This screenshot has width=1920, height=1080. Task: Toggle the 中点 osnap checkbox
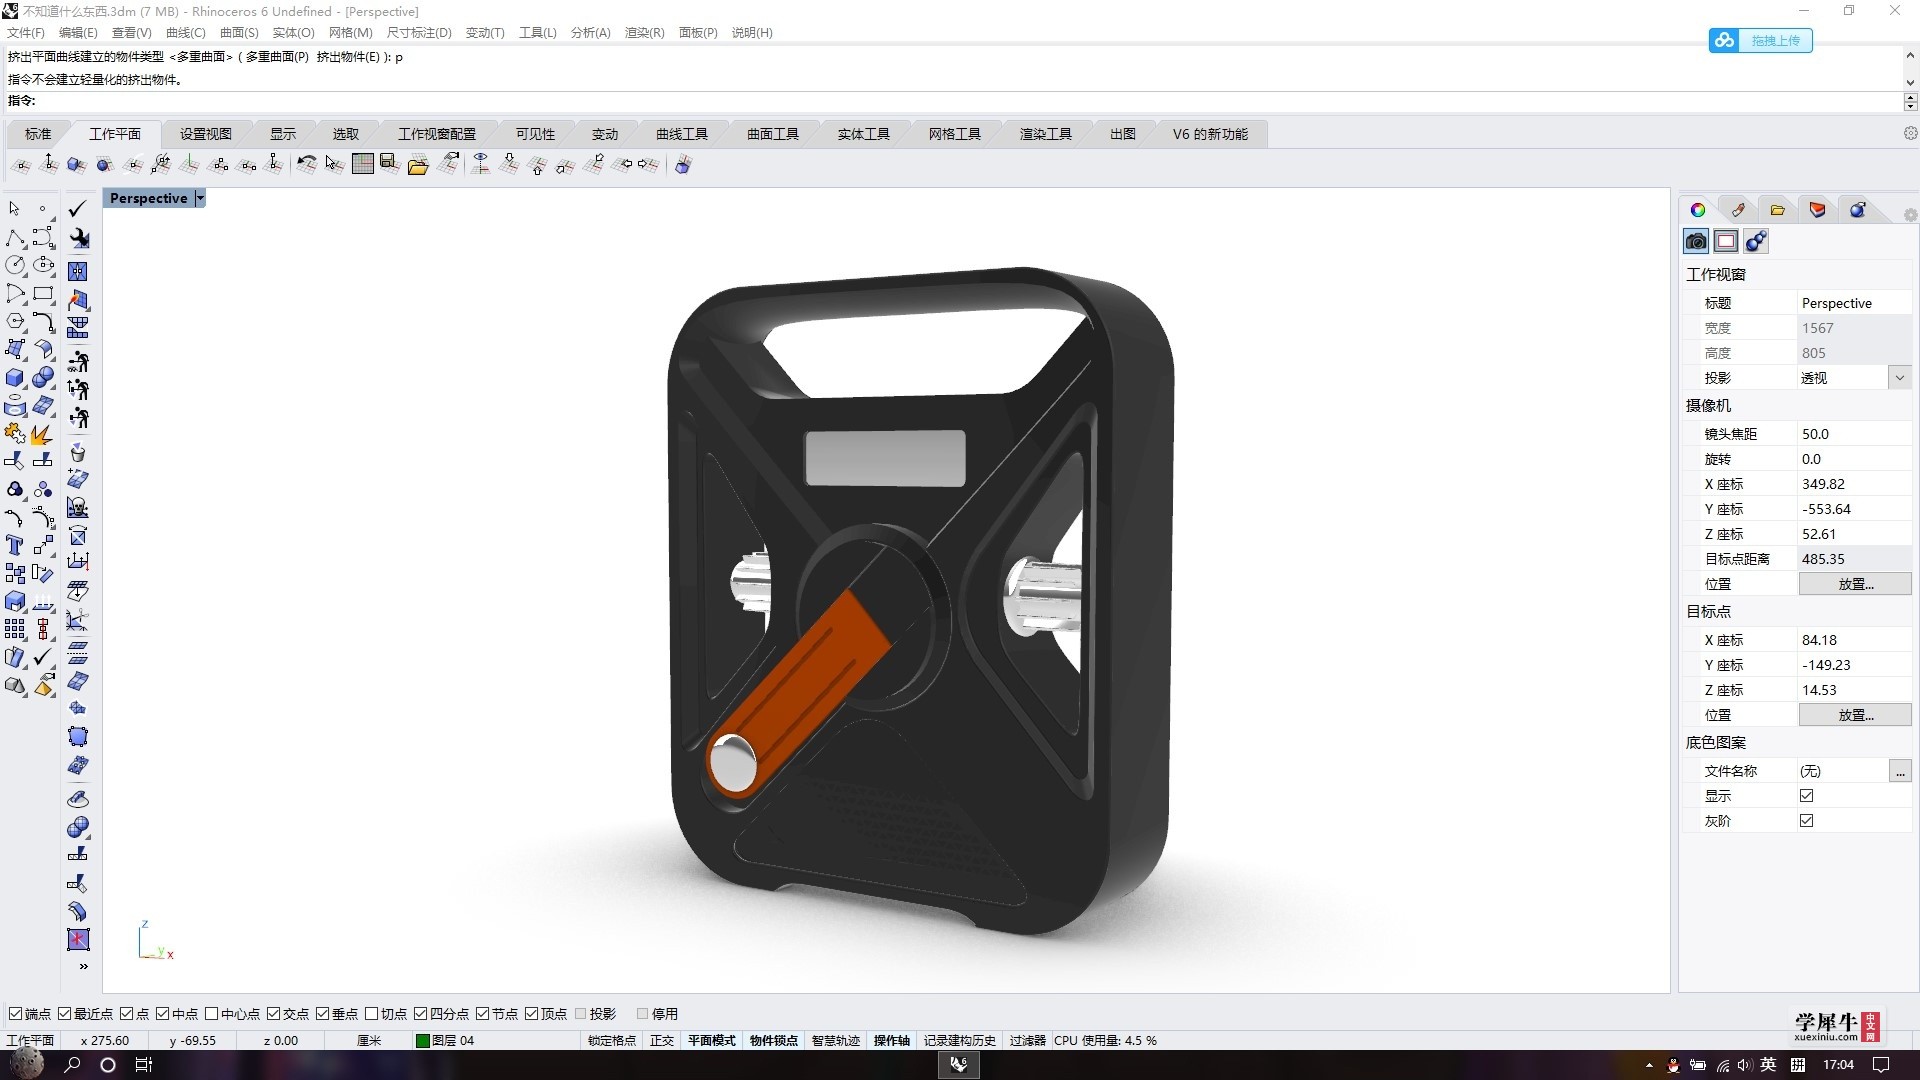pos(163,1014)
